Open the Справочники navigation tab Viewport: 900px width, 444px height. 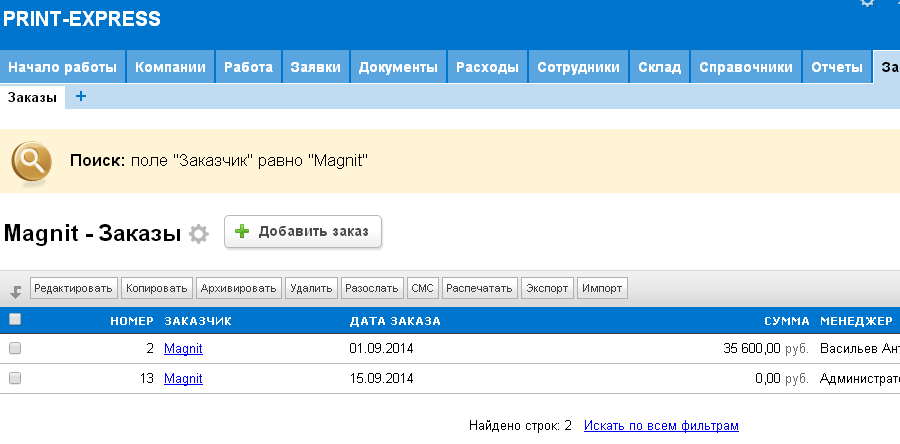tap(746, 68)
